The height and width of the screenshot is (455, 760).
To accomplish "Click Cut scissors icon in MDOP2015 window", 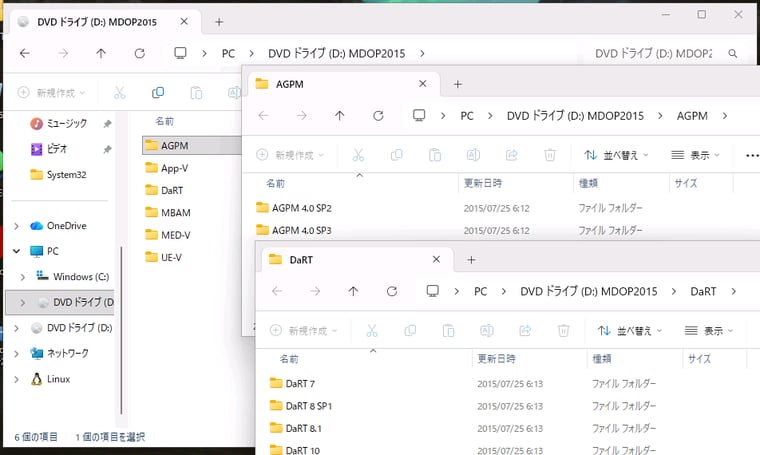I will (x=120, y=93).
